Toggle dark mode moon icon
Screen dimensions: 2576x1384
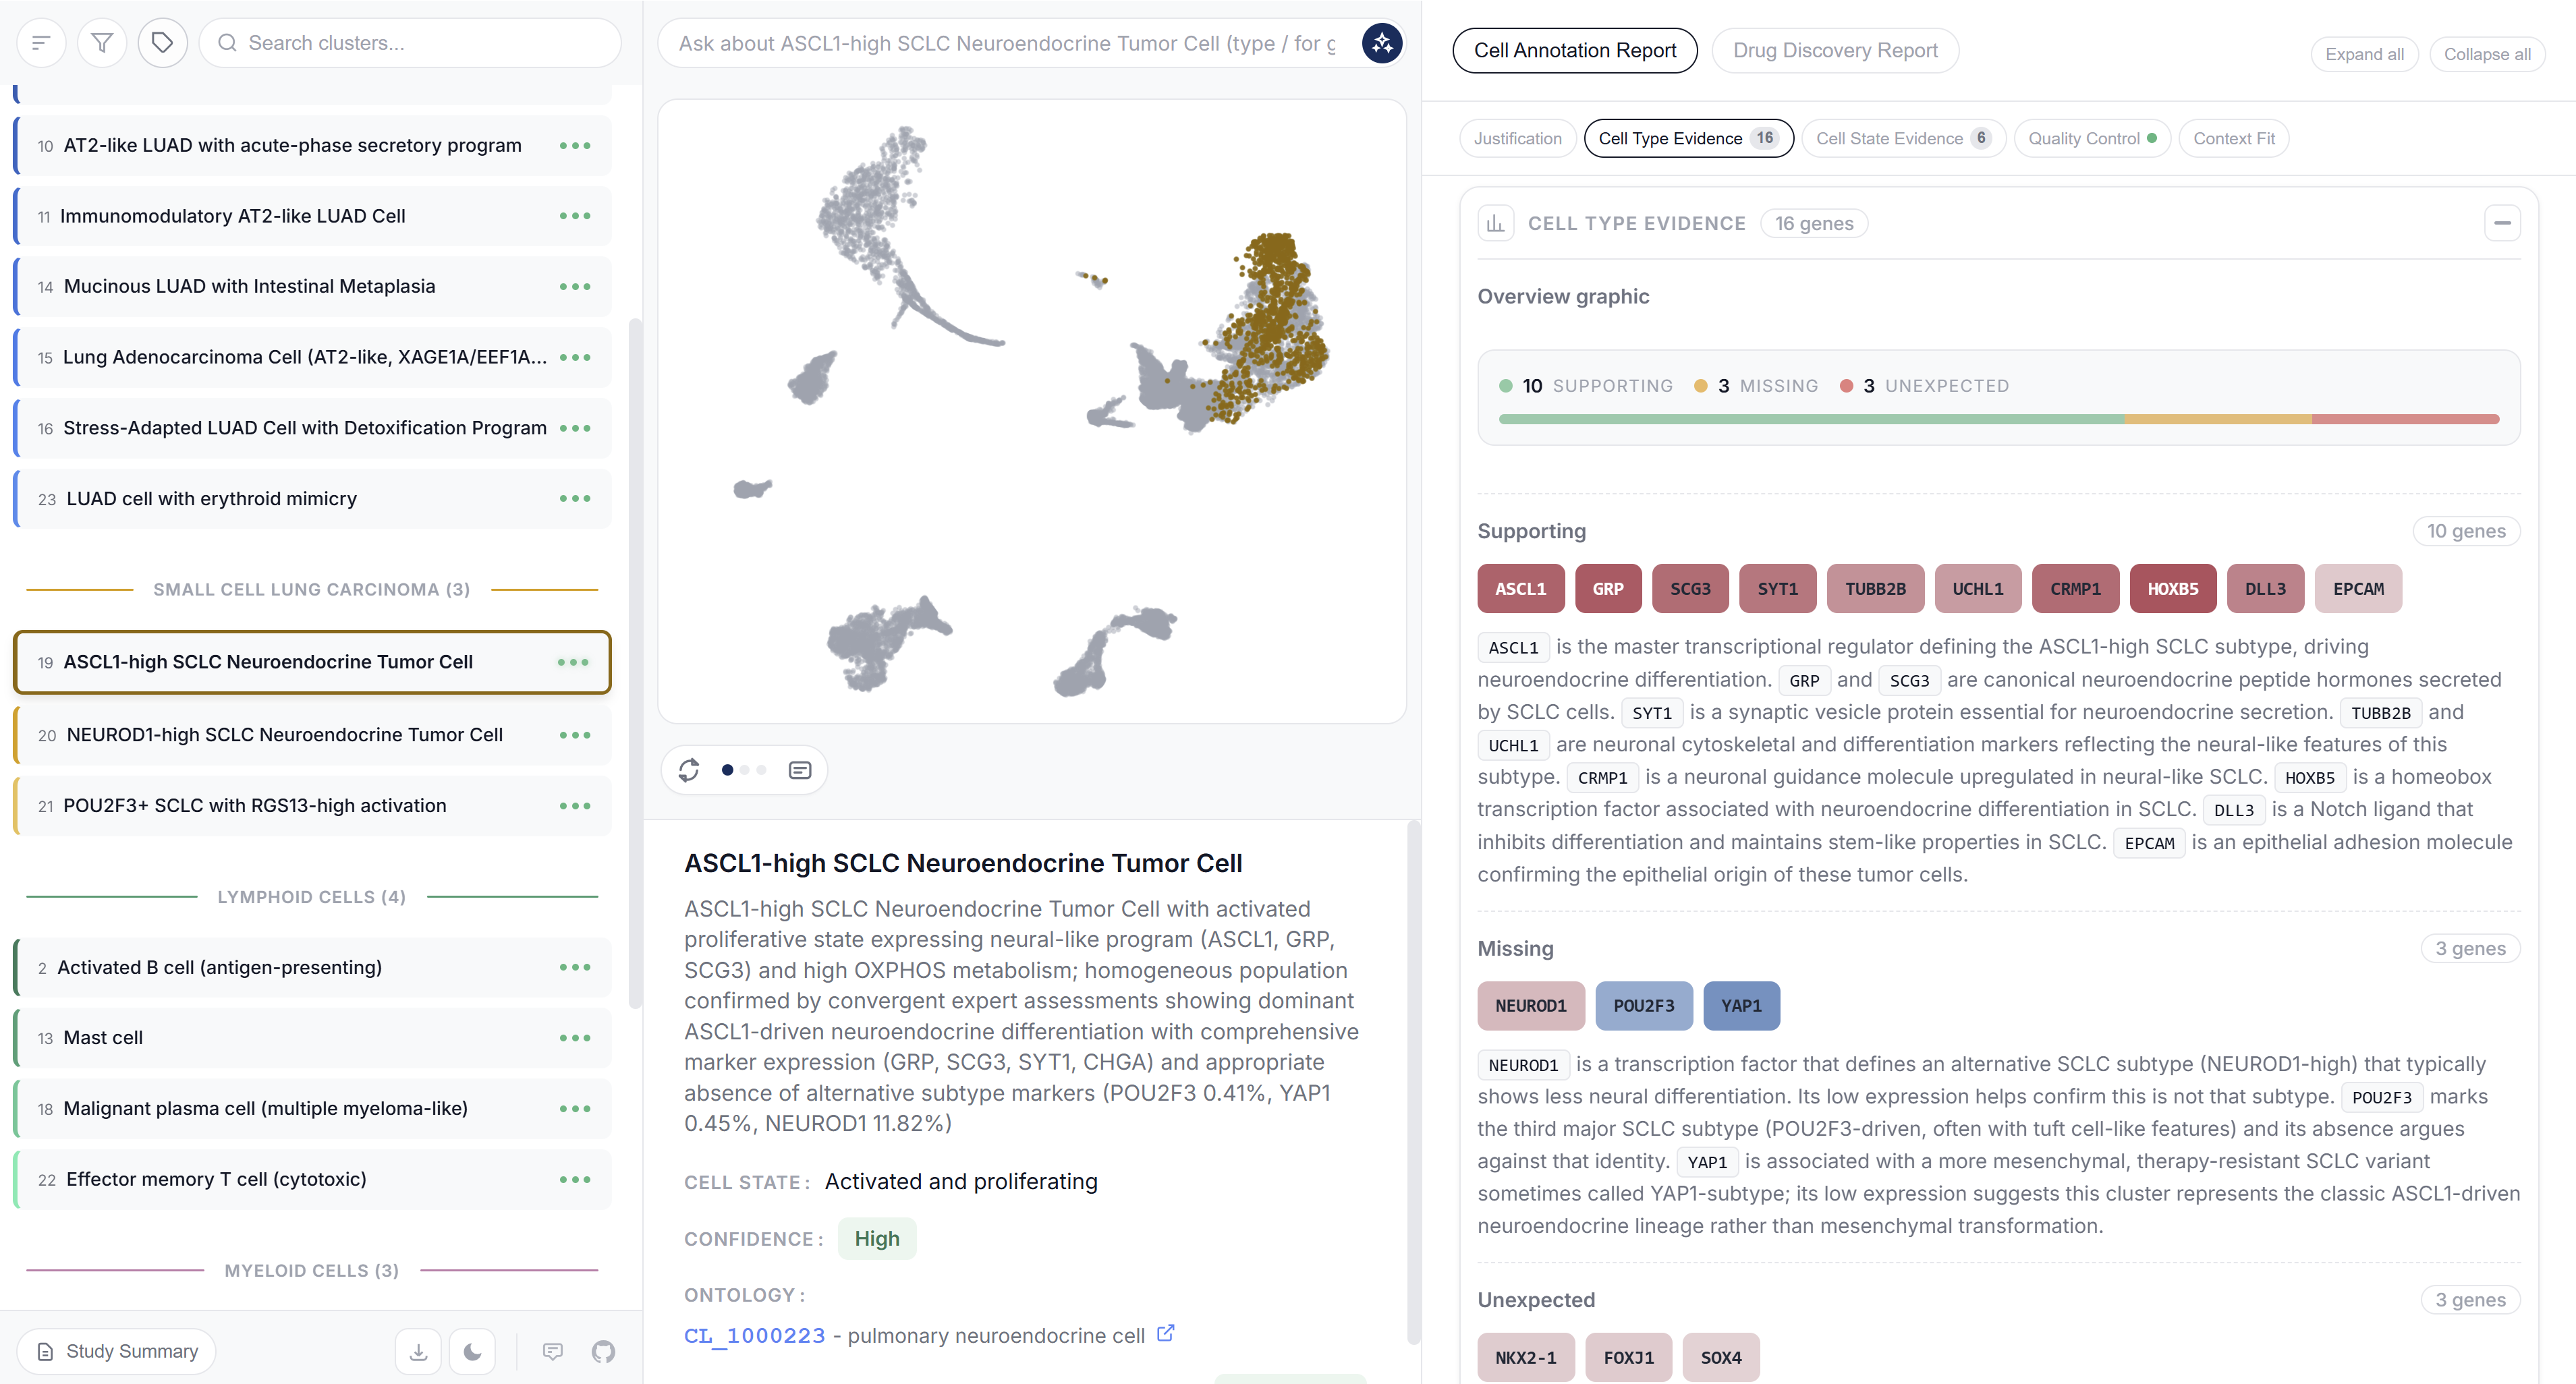(x=473, y=1352)
